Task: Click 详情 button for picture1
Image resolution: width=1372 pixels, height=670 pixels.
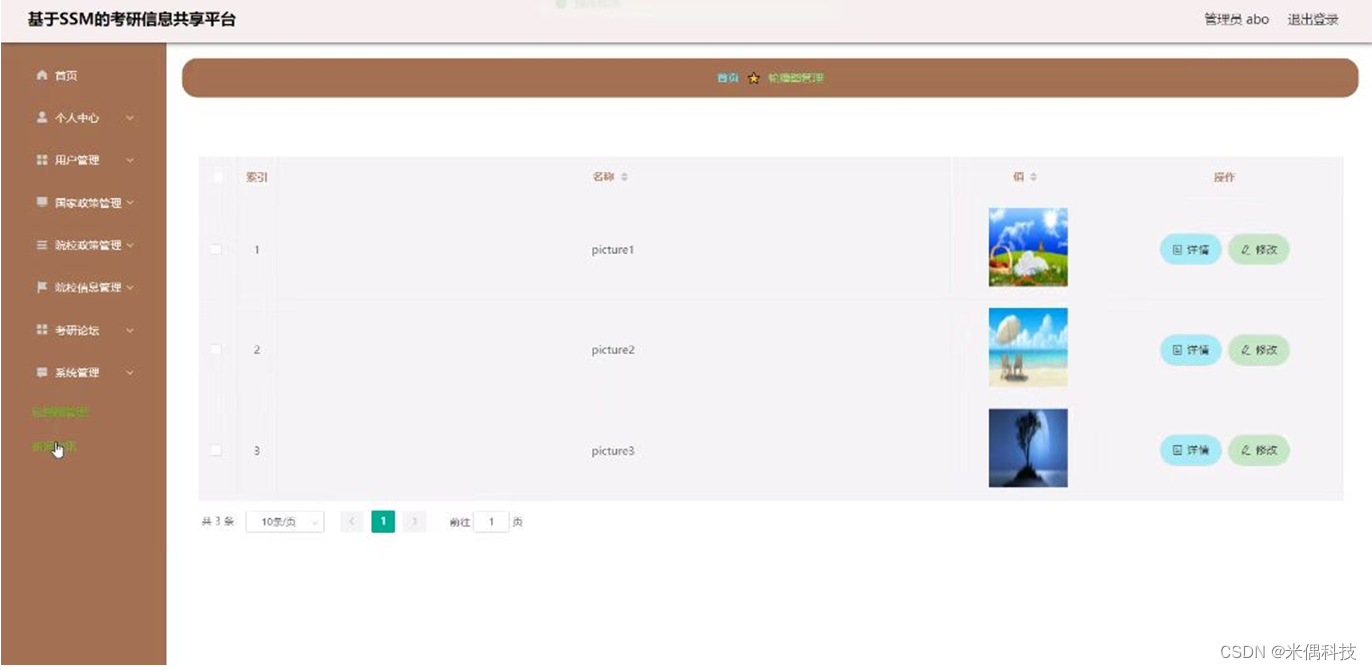Action: pos(1190,249)
